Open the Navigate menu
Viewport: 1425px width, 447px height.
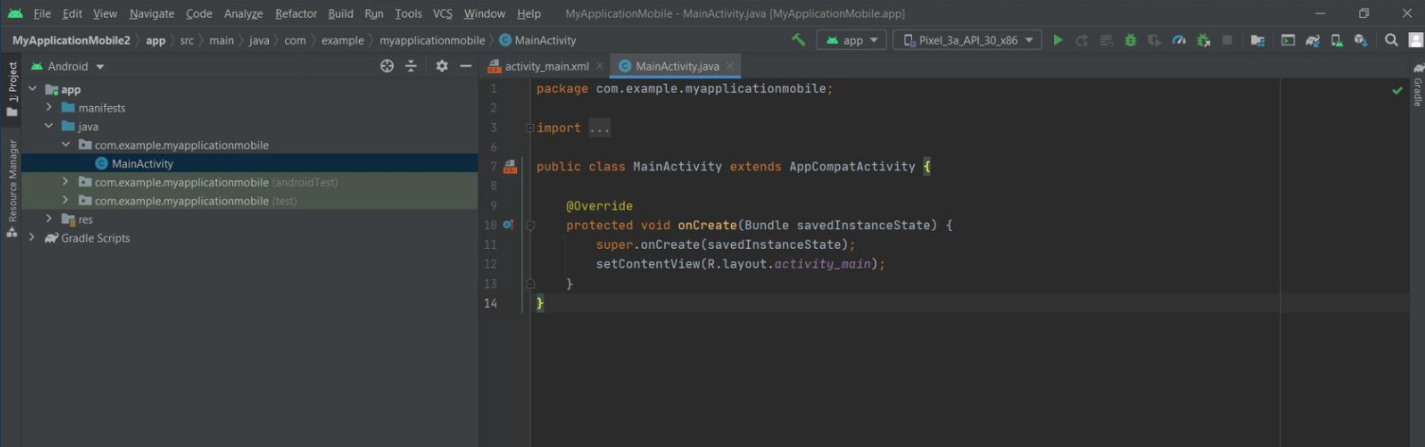click(x=152, y=14)
